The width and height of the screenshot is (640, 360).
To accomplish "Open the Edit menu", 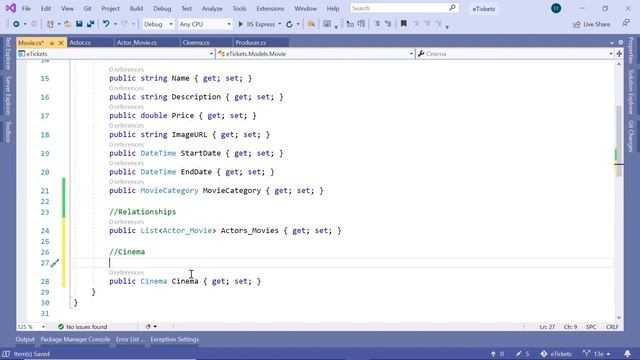I will click(46, 8).
